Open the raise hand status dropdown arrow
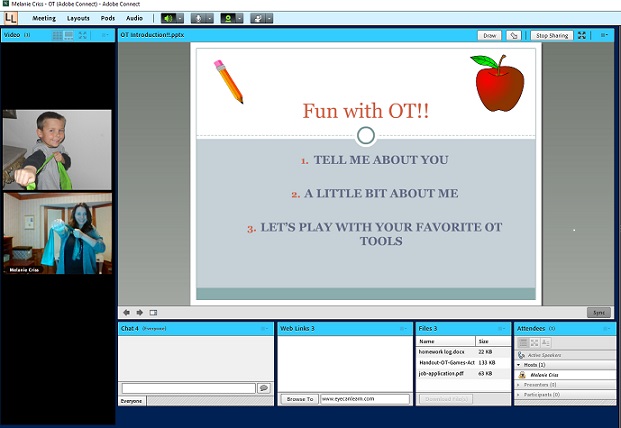 pyautogui.click(x=270, y=18)
